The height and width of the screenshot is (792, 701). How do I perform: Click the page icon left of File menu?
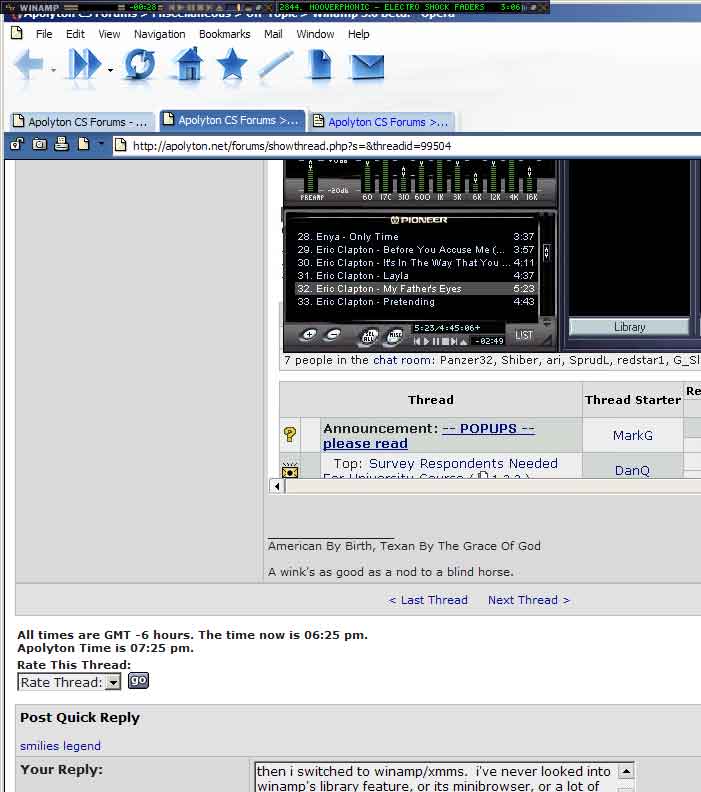(x=17, y=33)
